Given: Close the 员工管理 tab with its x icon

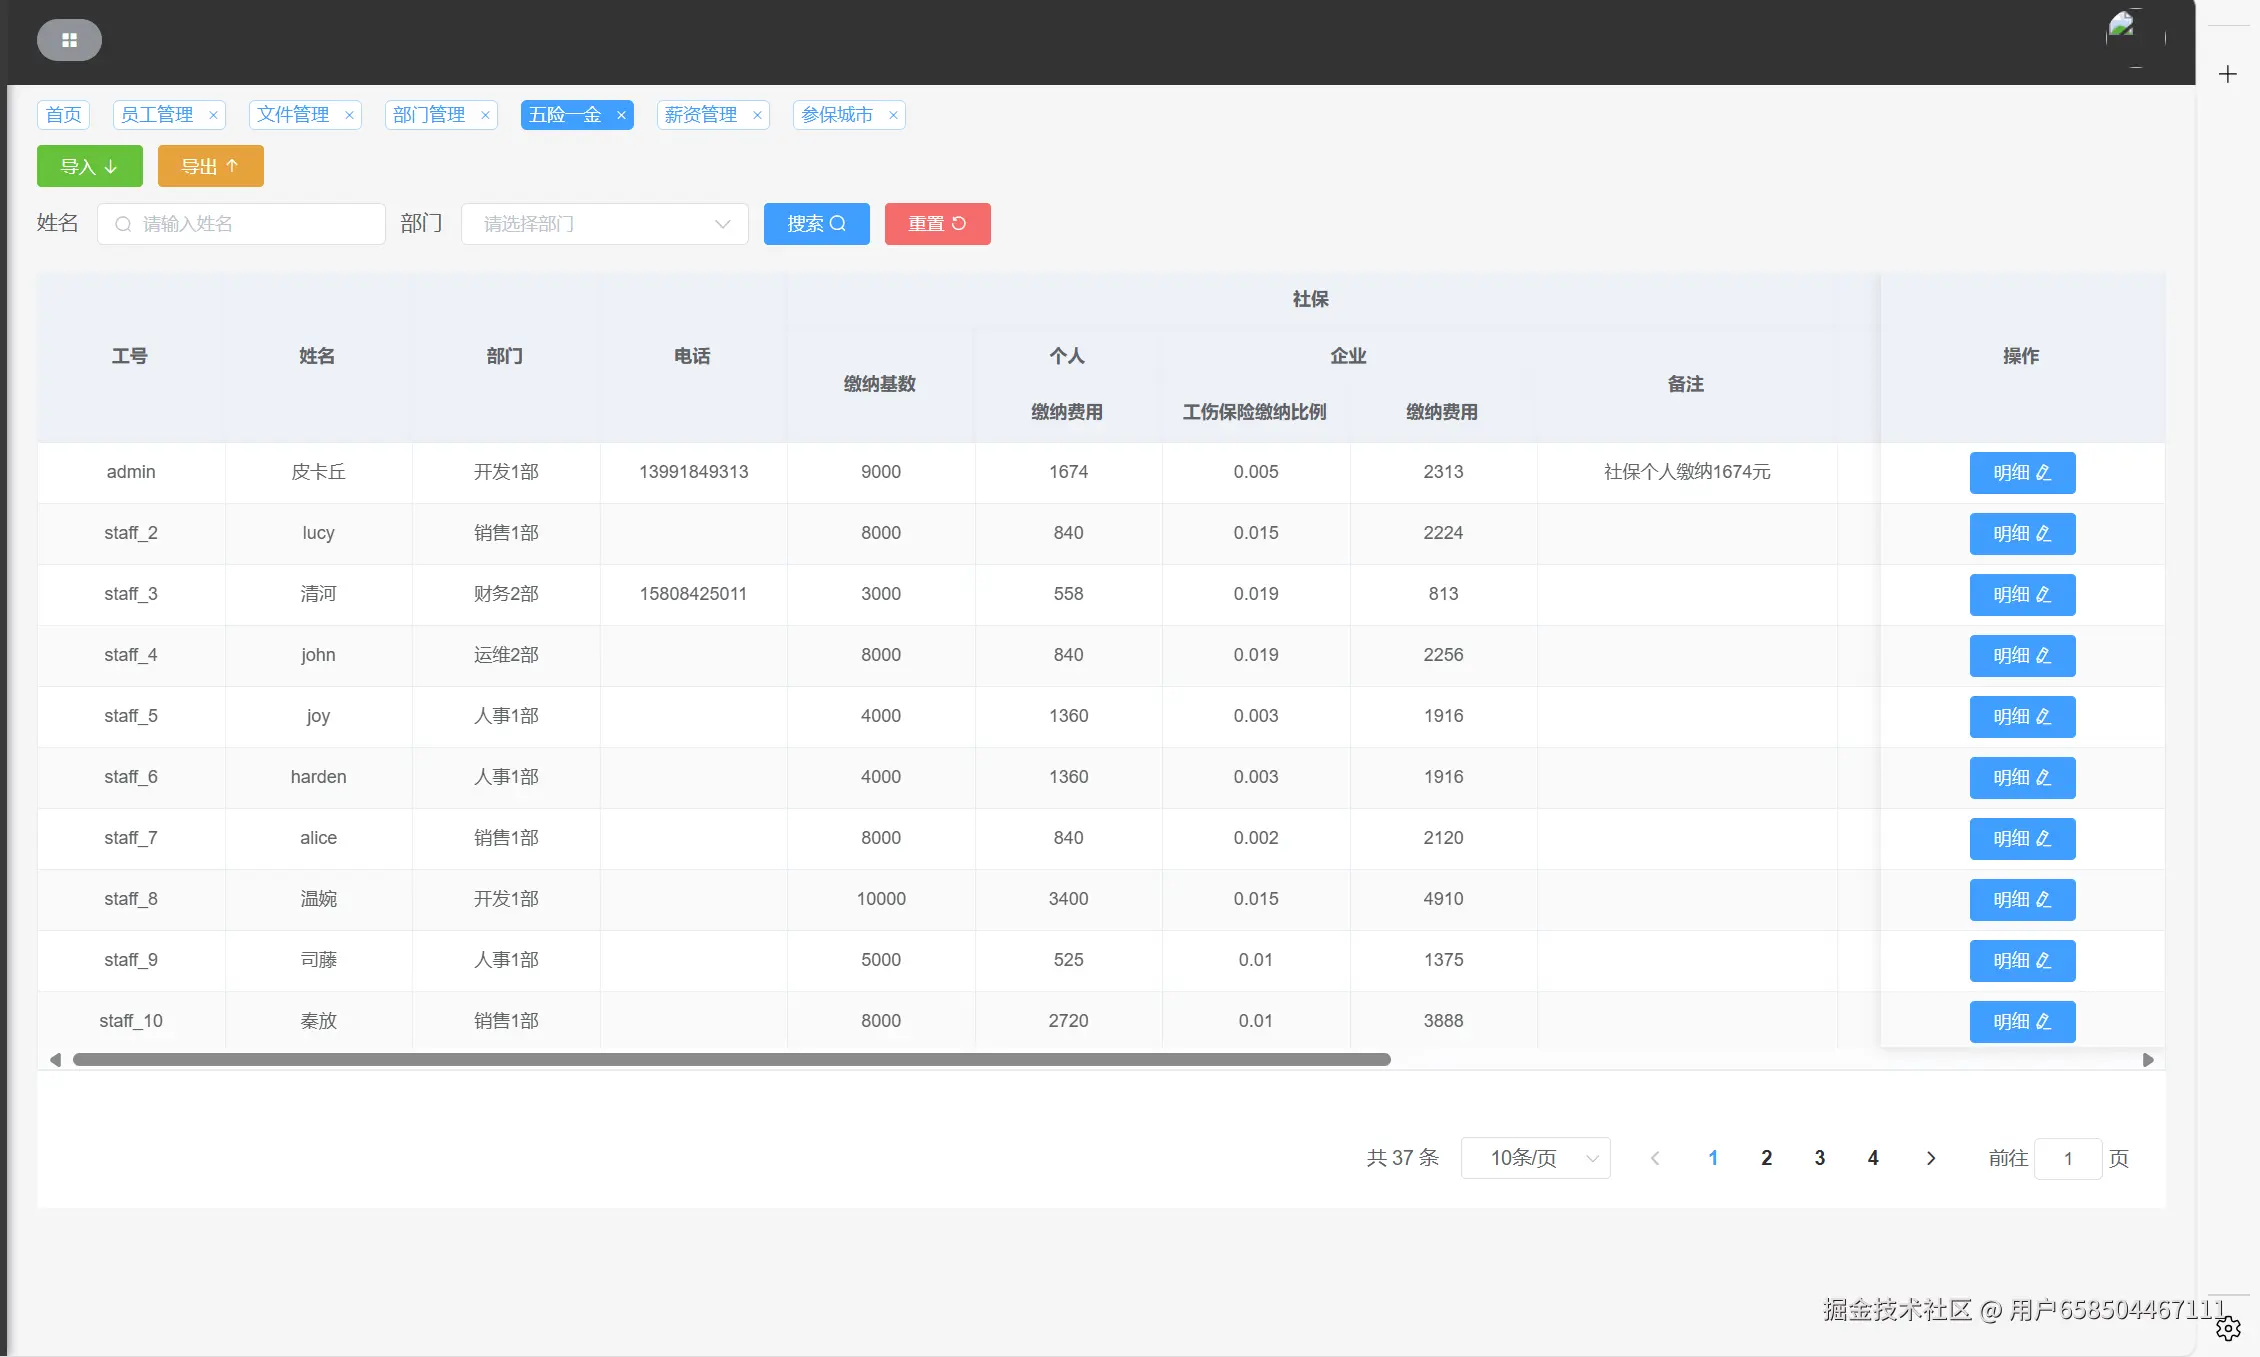Looking at the screenshot, I should click(x=213, y=115).
